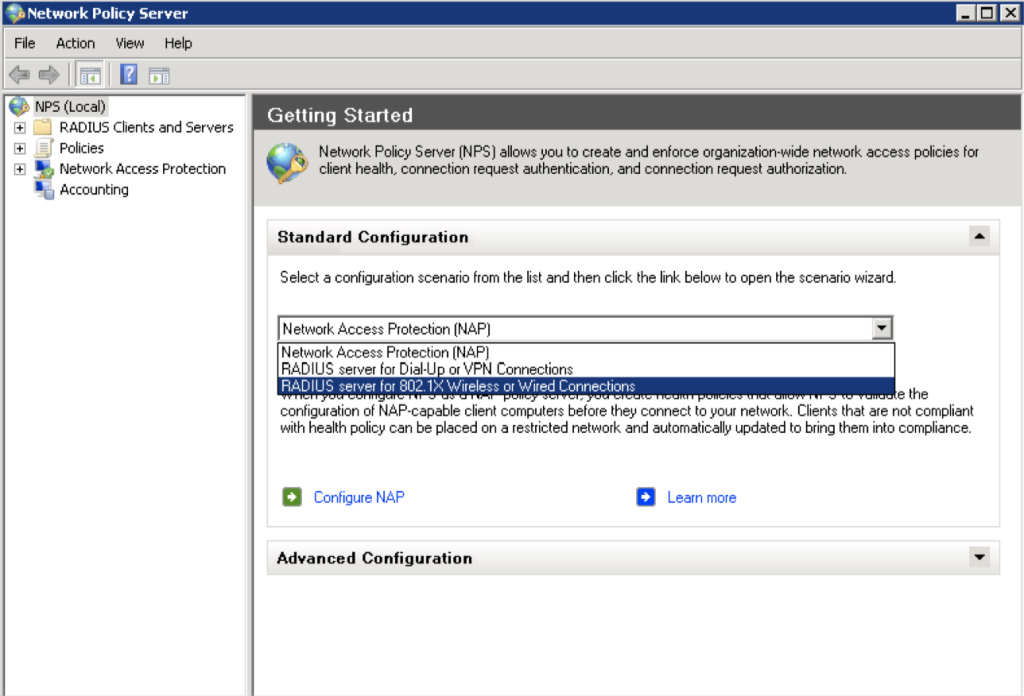Click the scenario combo box dropdown arrow
The height and width of the screenshot is (696, 1024).
click(x=882, y=328)
